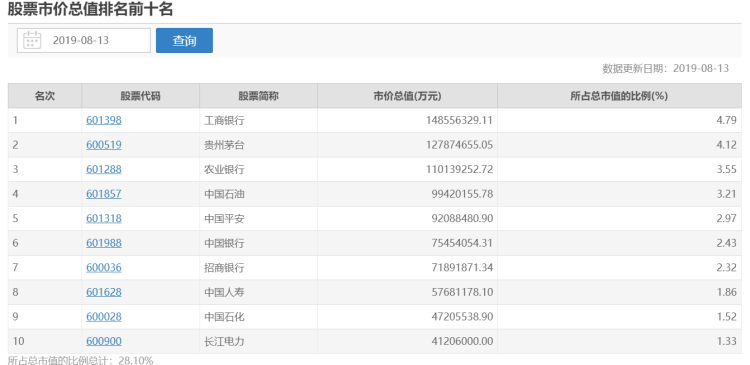
Task: Select the 贵州茅台 stock name cell
Action: [258, 144]
